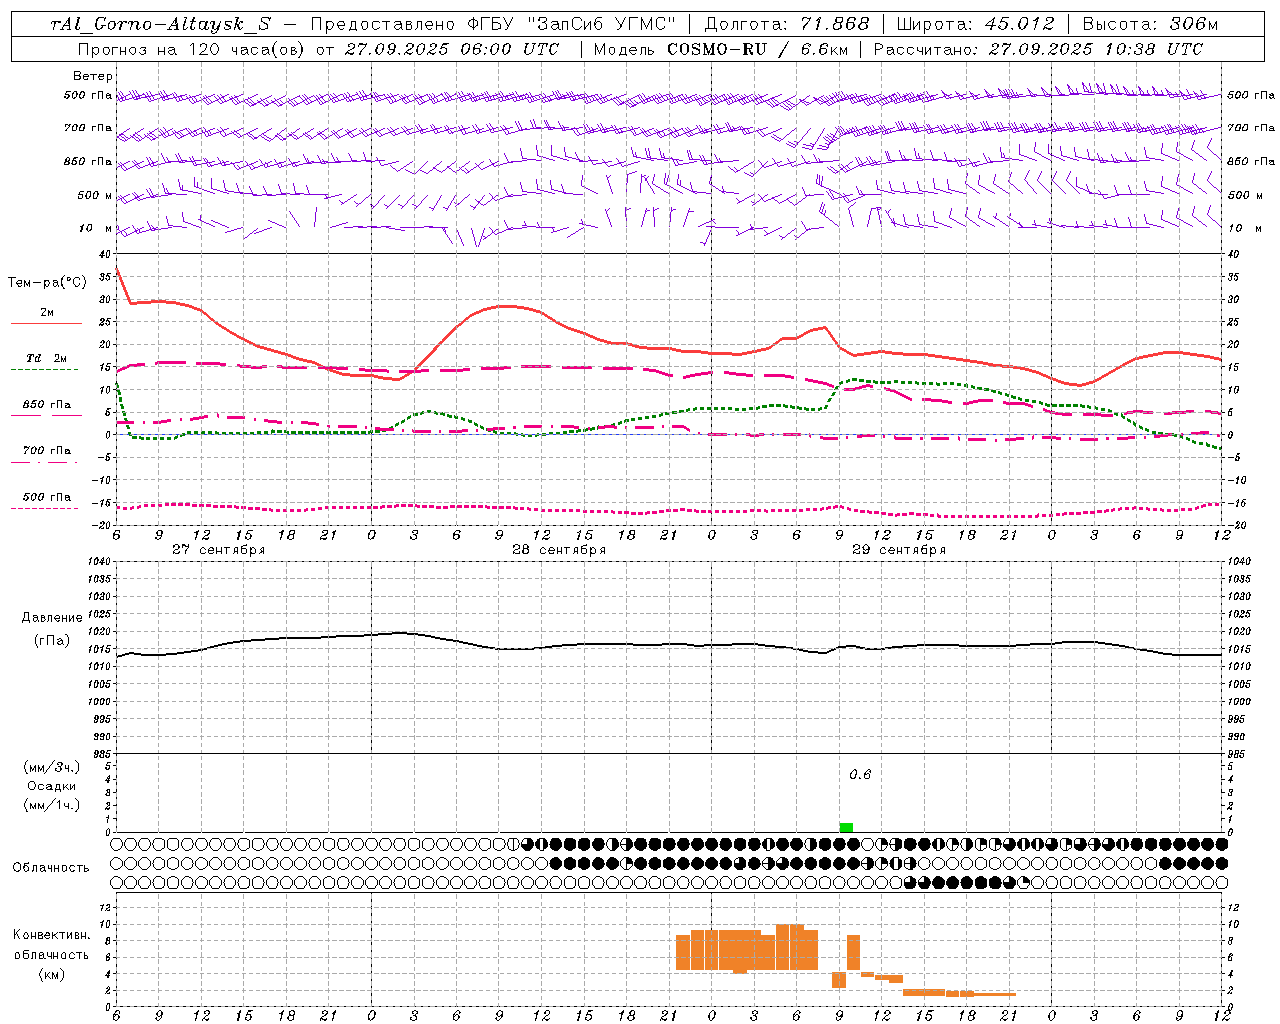Image resolution: width=1280 pixels, height=1024 pixels.
Task: Click the Ветер wind panel label
Action: click(93, 76)
